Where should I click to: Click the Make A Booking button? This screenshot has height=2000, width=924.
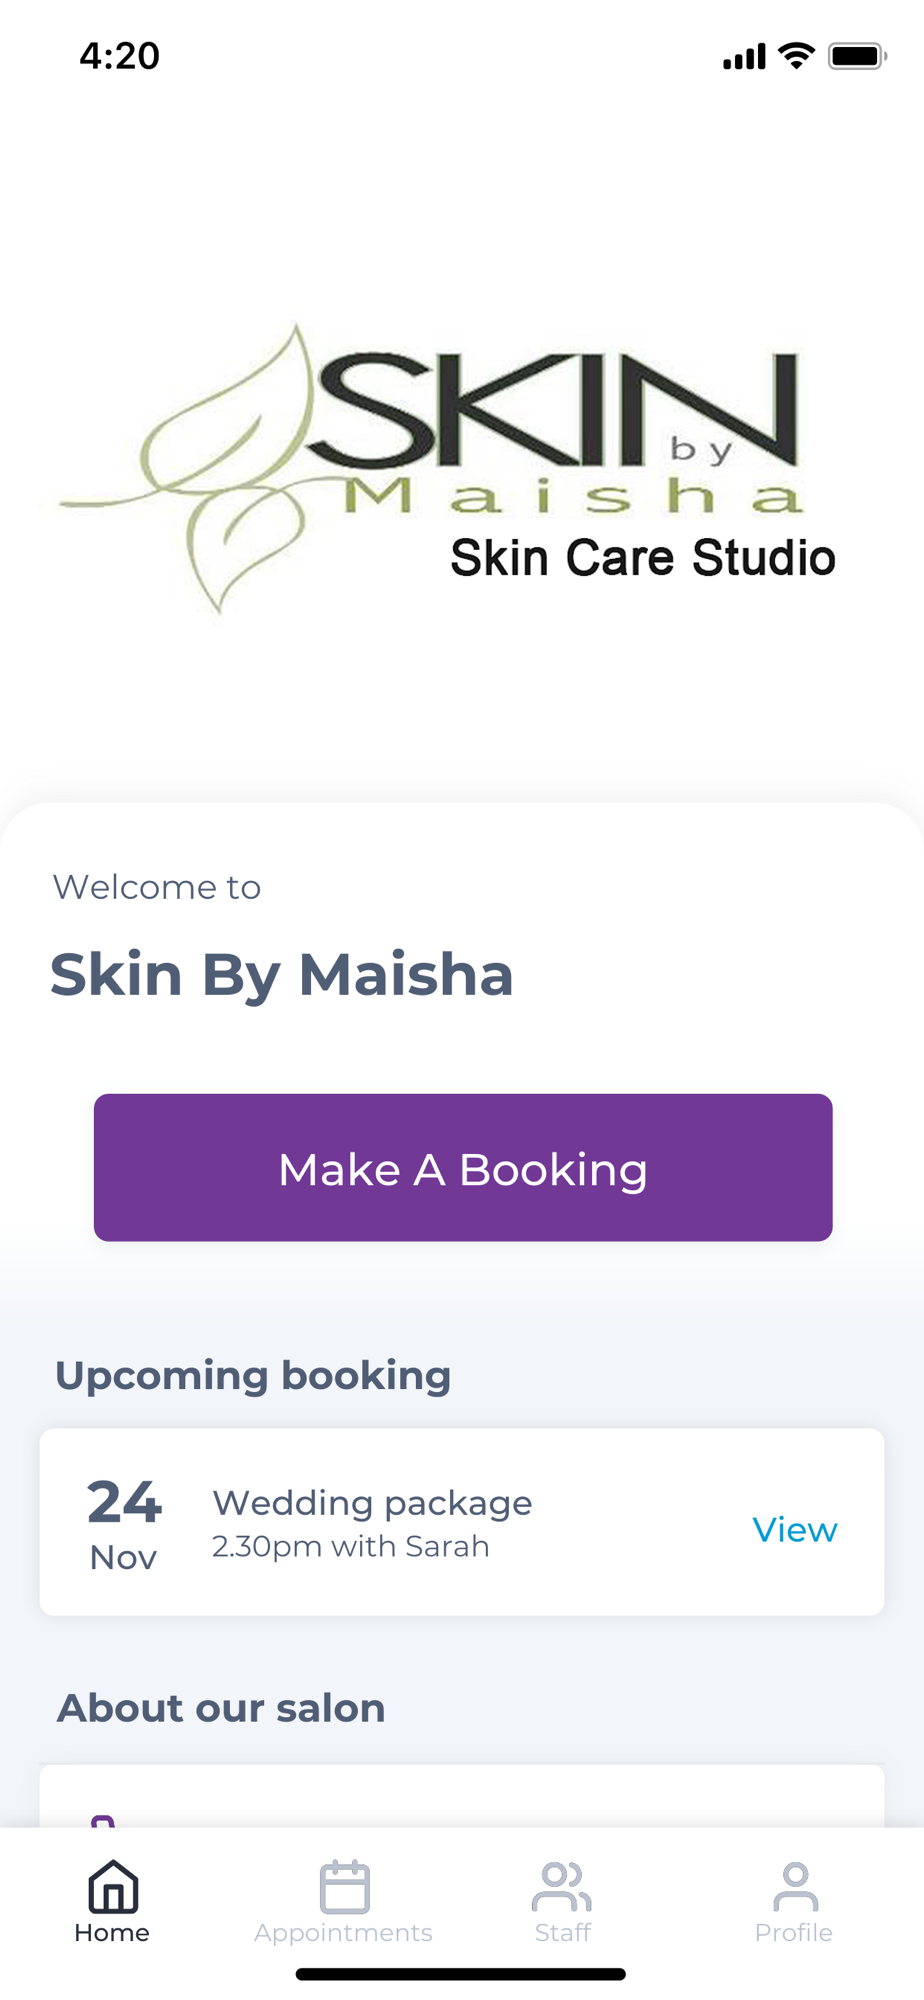point(463,1167)
